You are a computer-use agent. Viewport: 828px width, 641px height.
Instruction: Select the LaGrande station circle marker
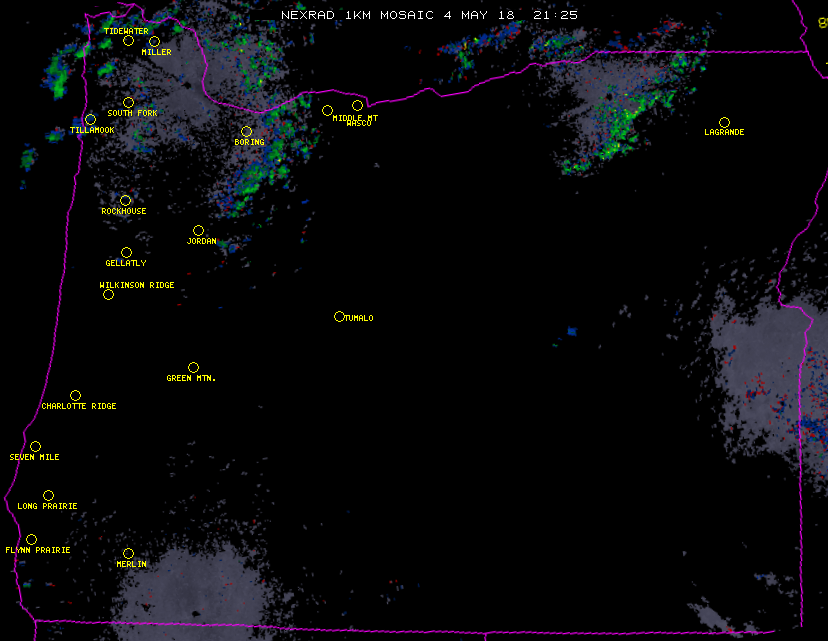(724, 122)
